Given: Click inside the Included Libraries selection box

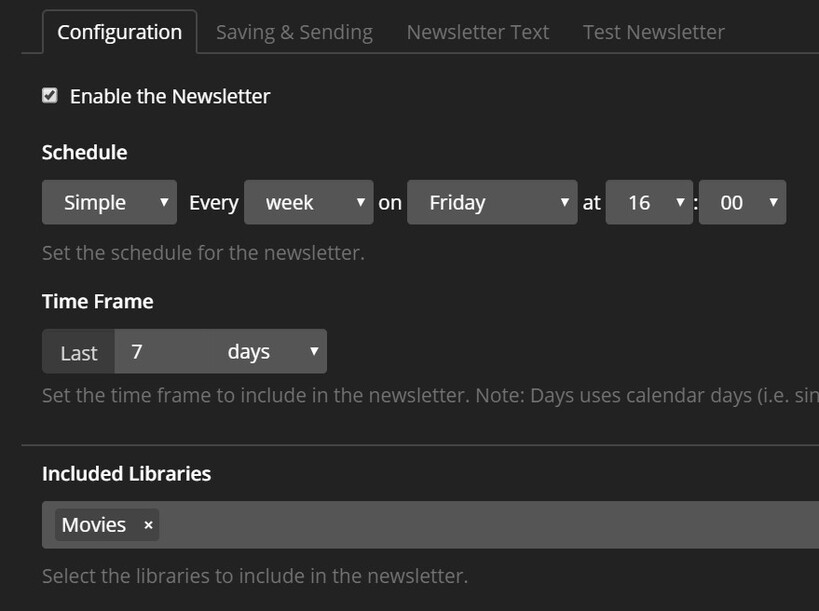Looking at the screenshot, I should (480, 525).
